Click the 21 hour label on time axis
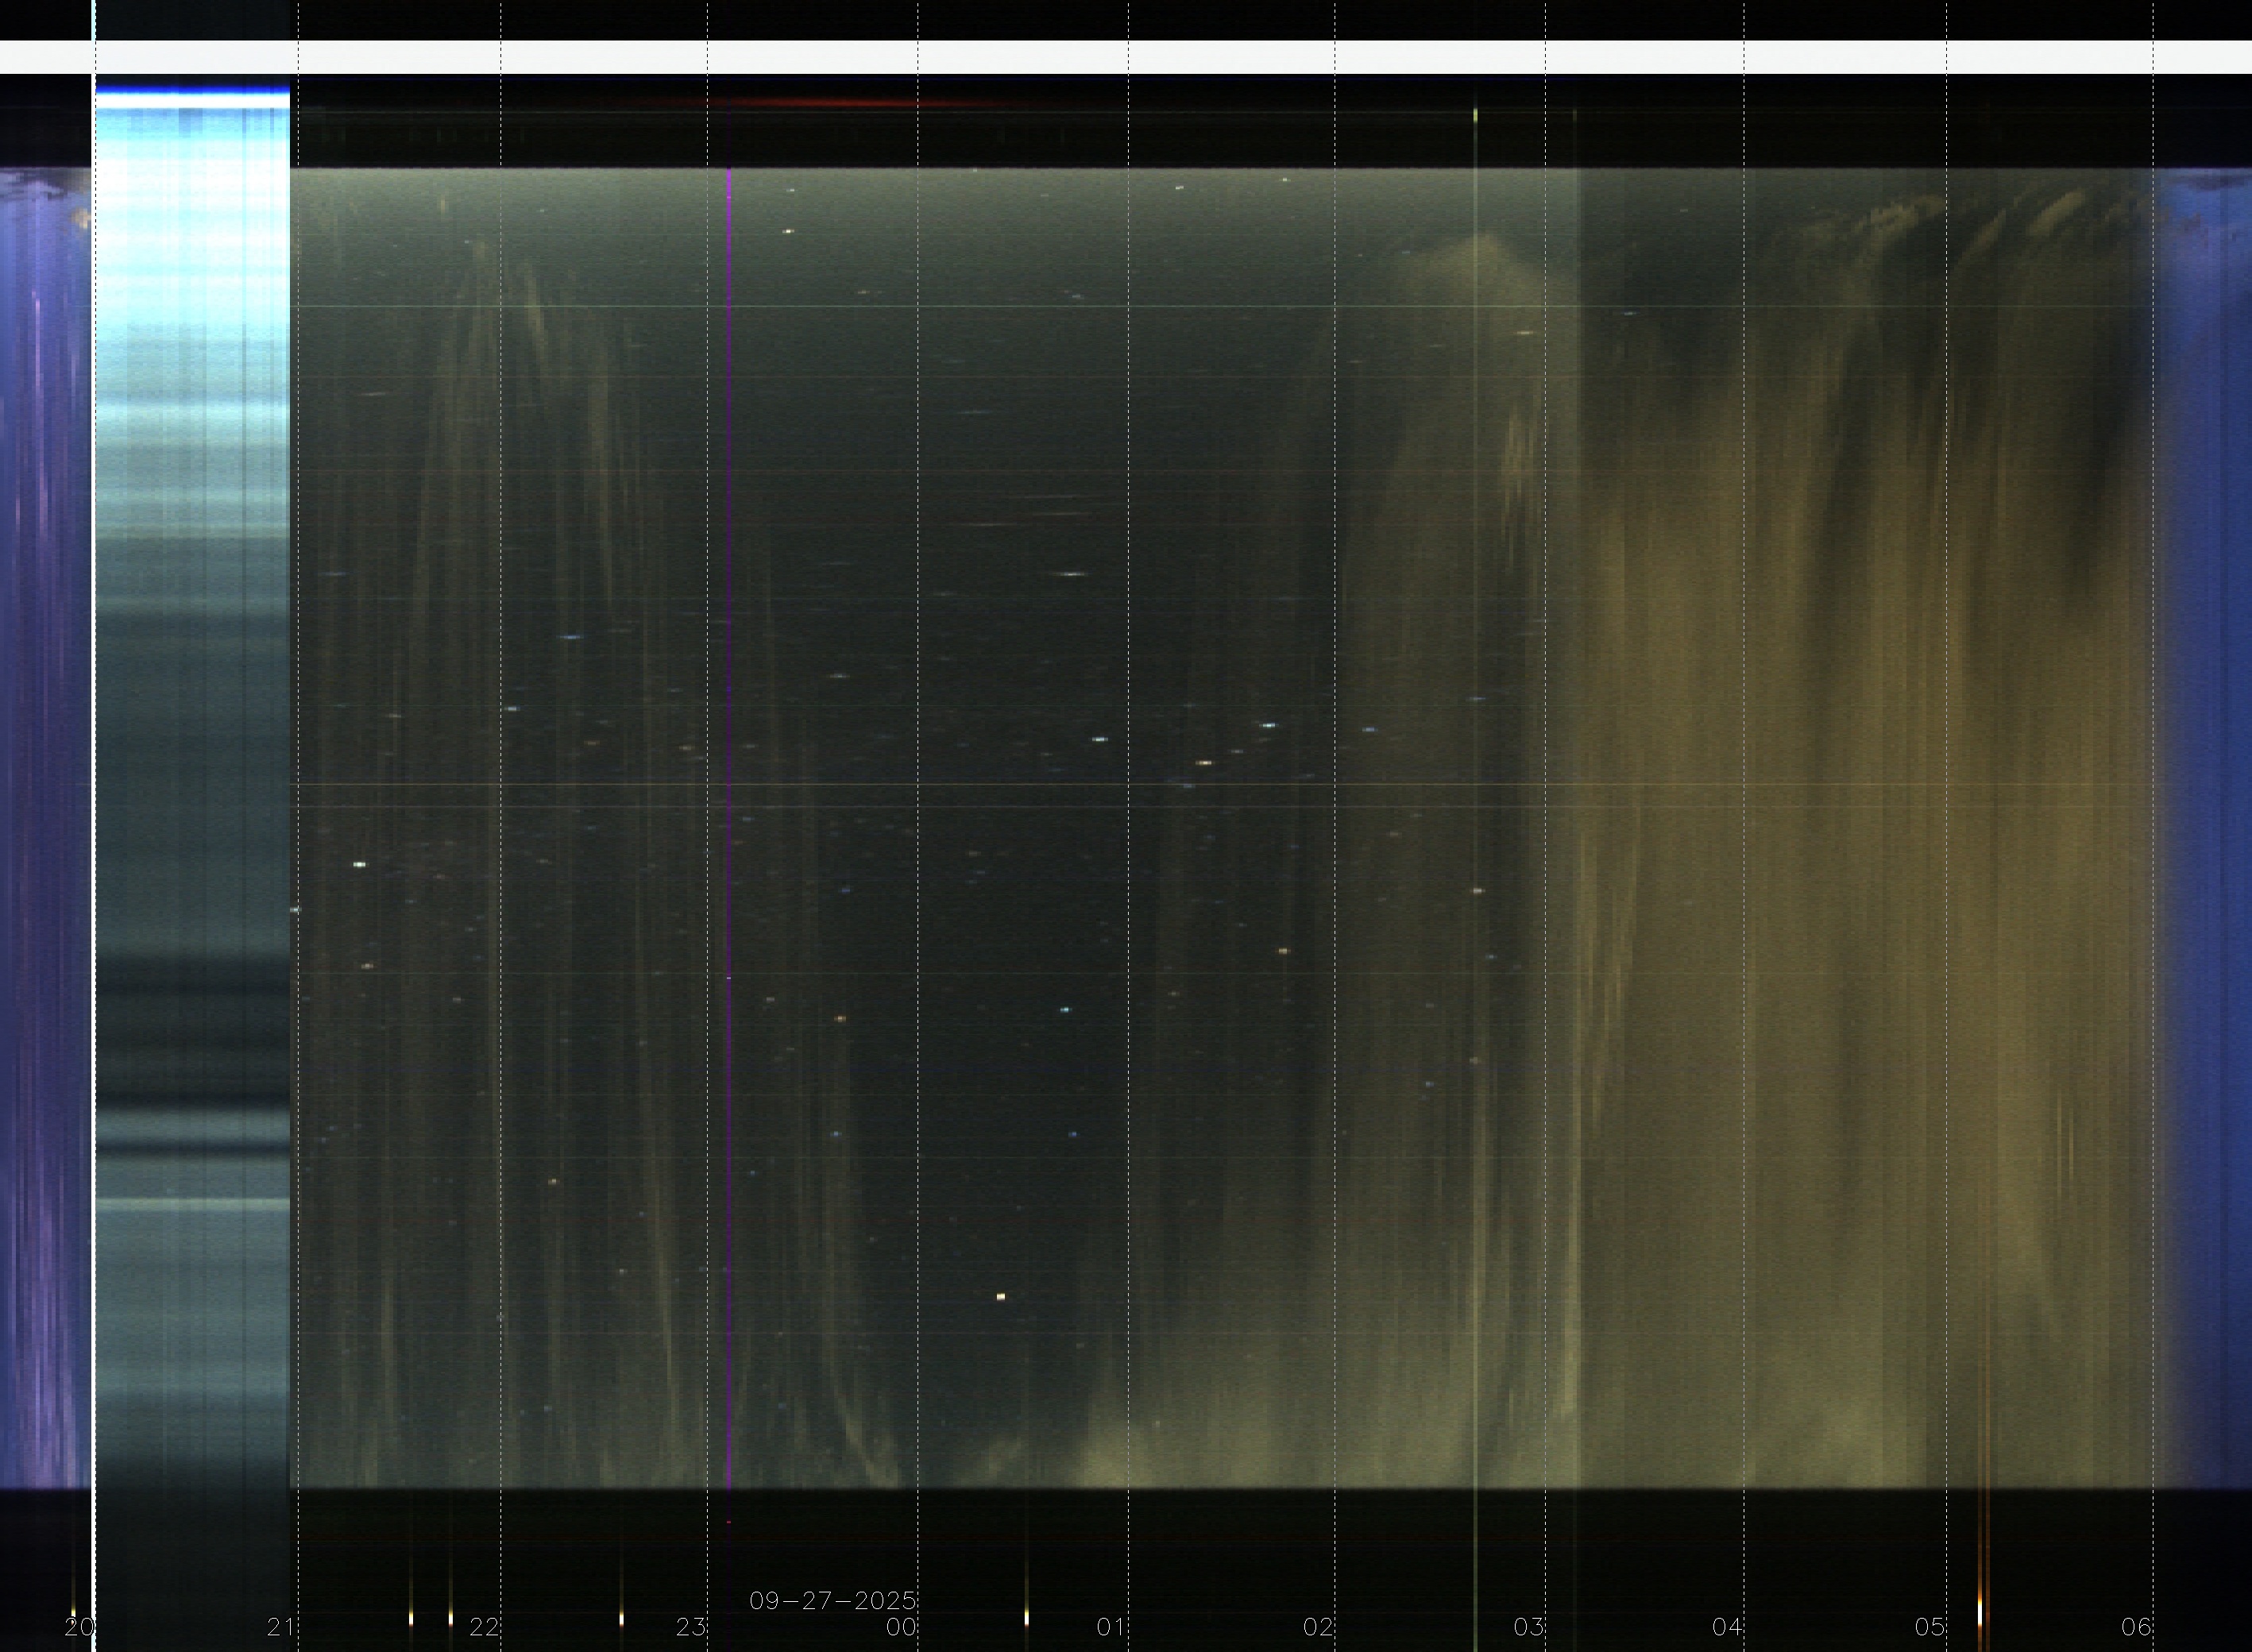The width and height of the screenshot is (2252, 1652). click(x=281, y=1627)
